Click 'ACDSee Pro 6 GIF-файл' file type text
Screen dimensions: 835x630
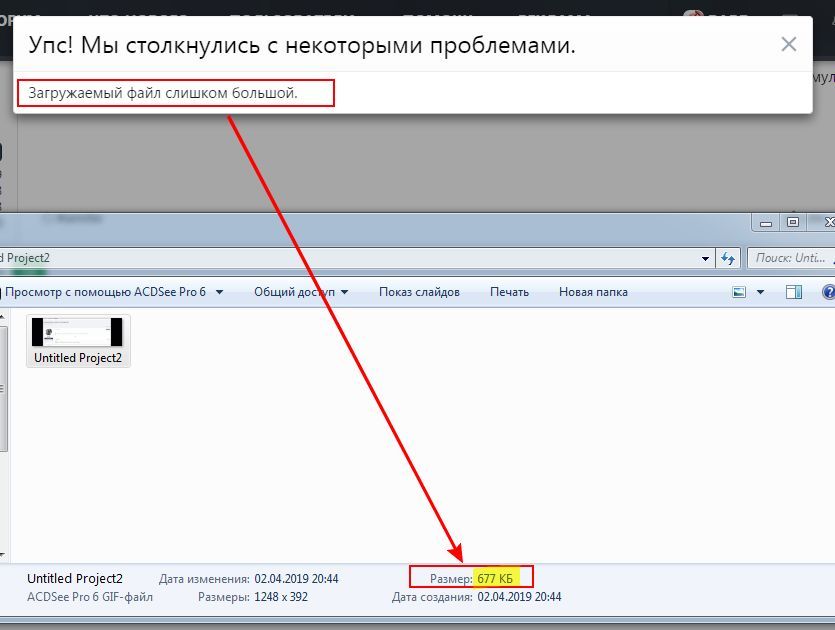pyautogui.click(x=90, y=597)
